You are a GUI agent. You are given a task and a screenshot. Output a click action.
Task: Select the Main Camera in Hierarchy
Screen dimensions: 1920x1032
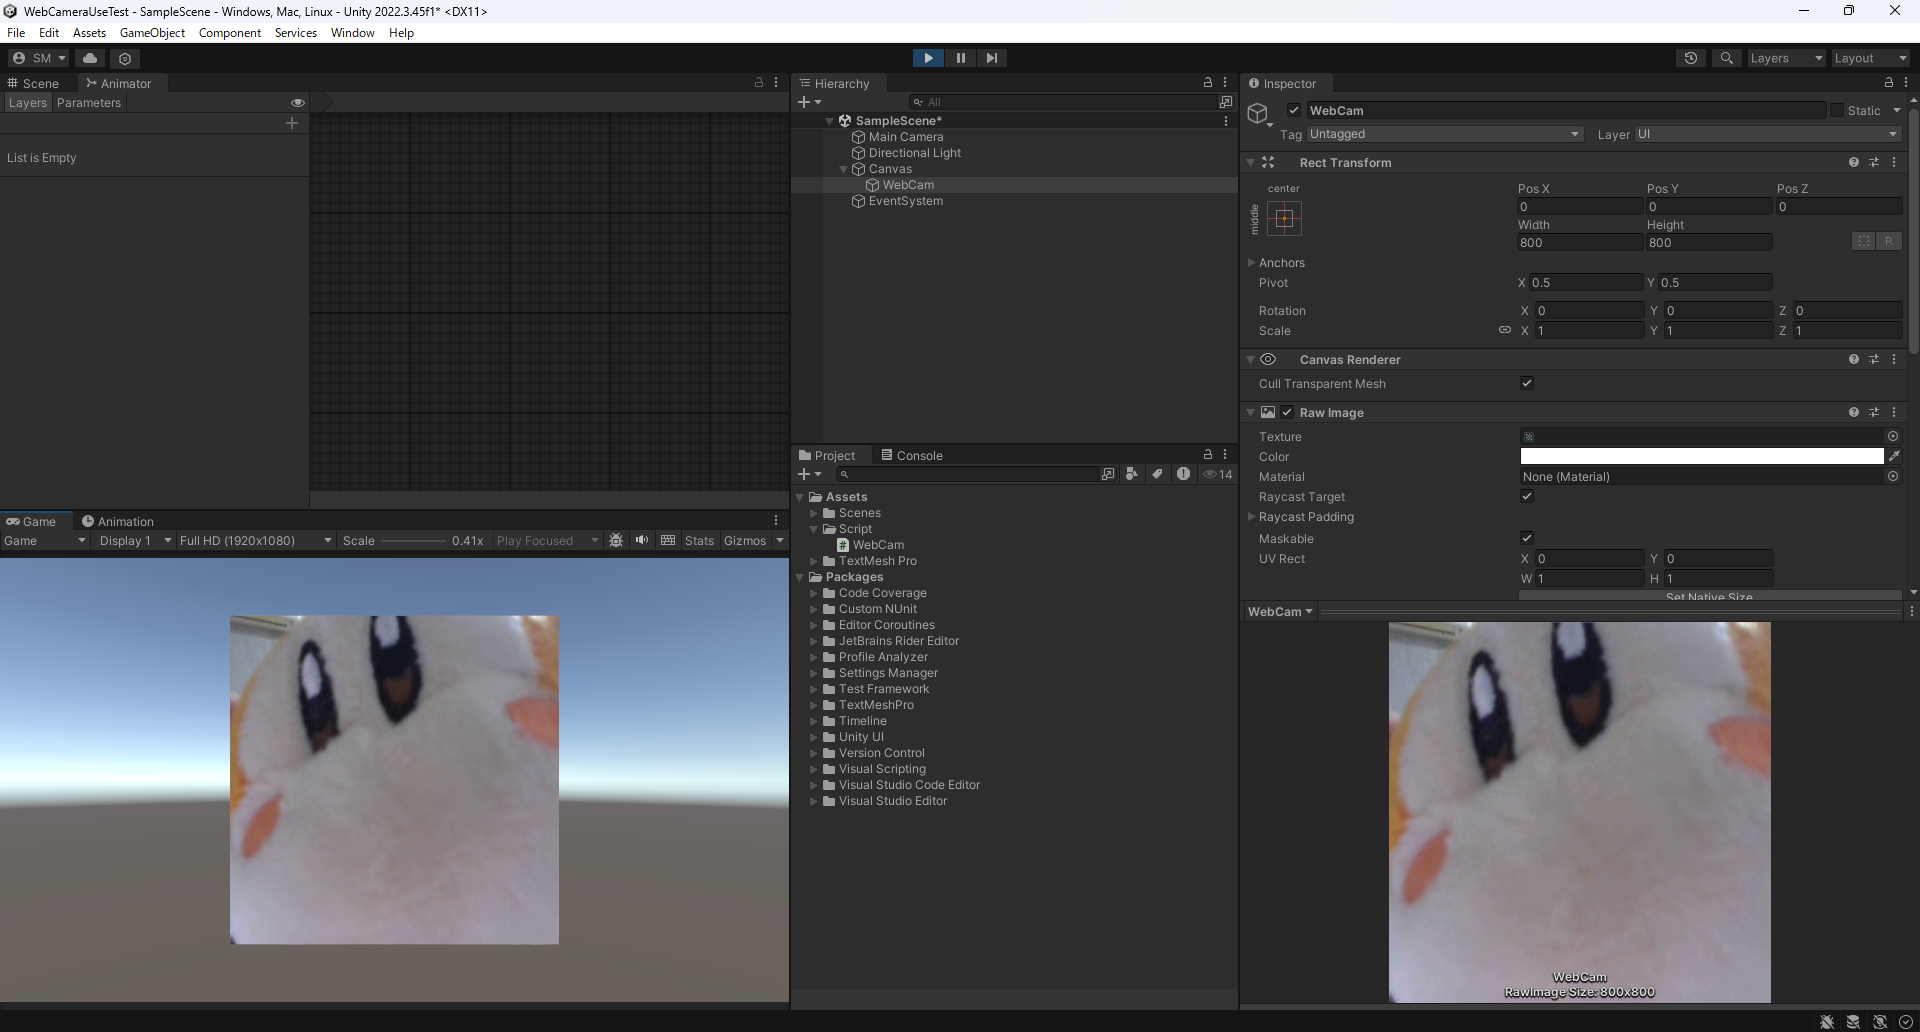(905, 137)
